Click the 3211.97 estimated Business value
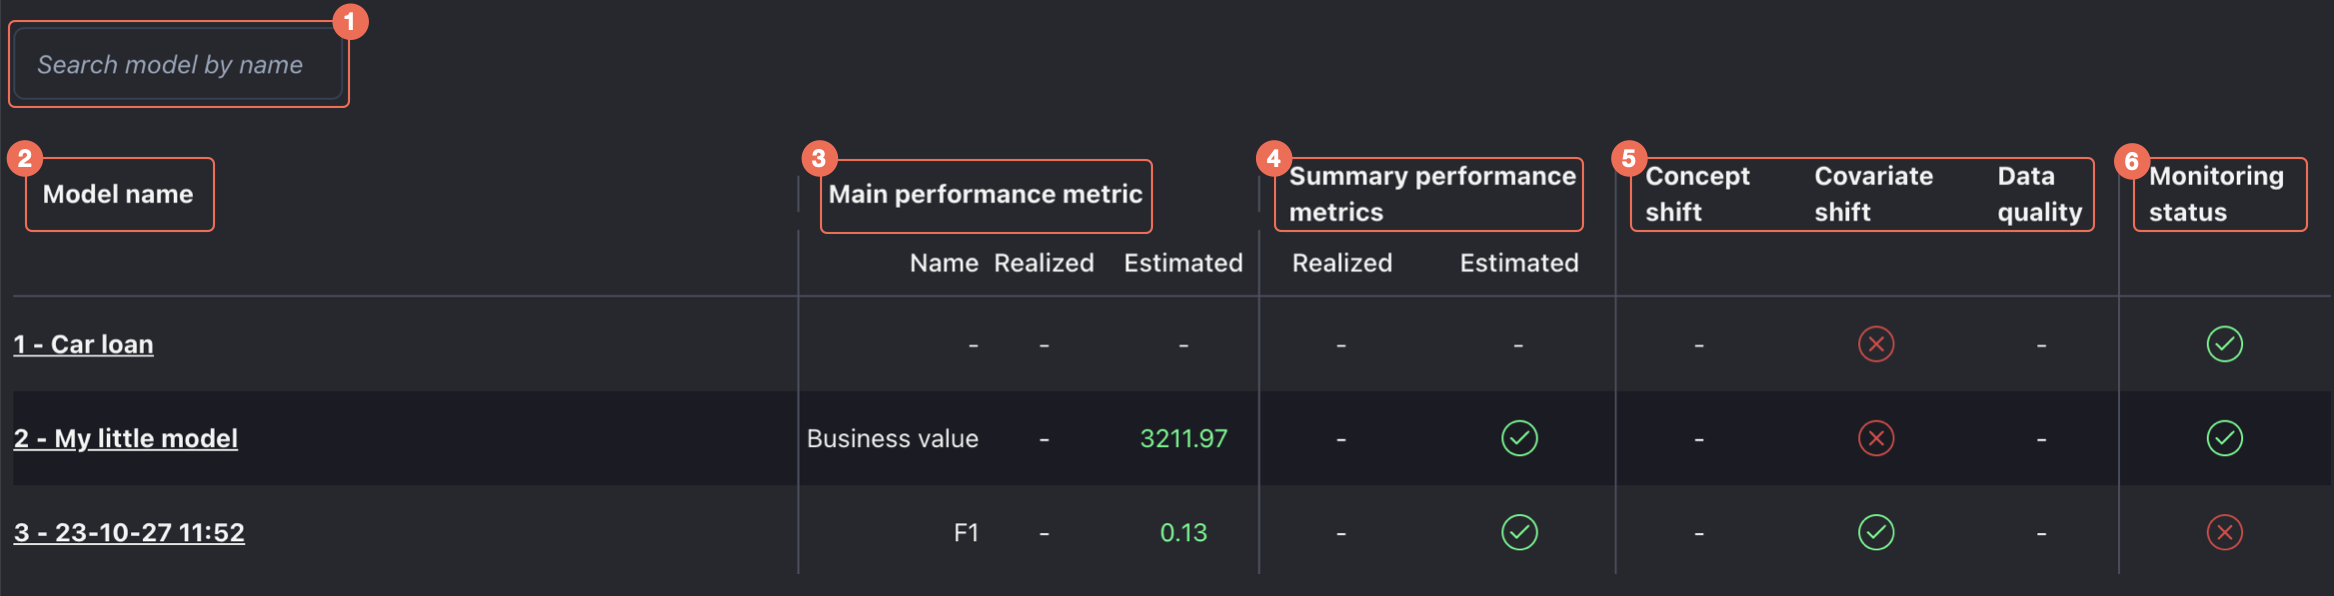Viewport: 2334px width, 596px height. coord(1183,438)
